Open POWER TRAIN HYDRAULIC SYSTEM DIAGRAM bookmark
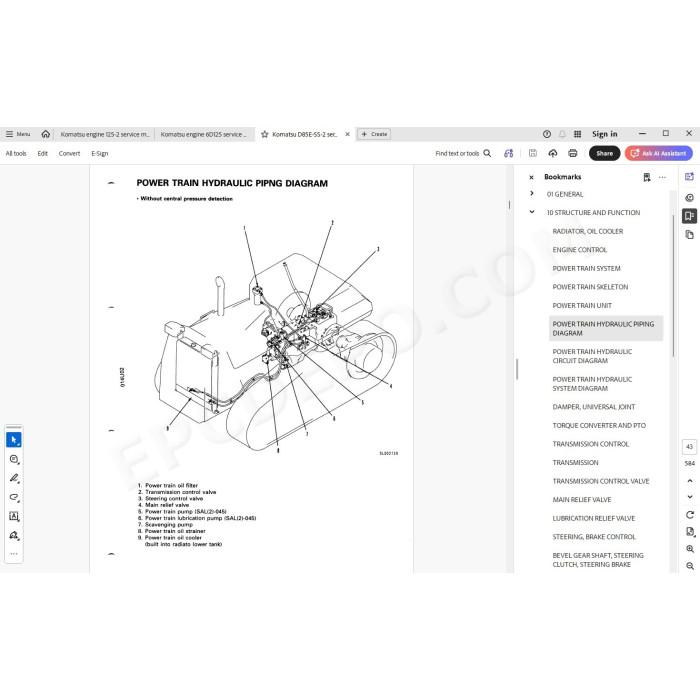This screenshot has height=700, width=700. pyautogui.click(x=592, y=384)
